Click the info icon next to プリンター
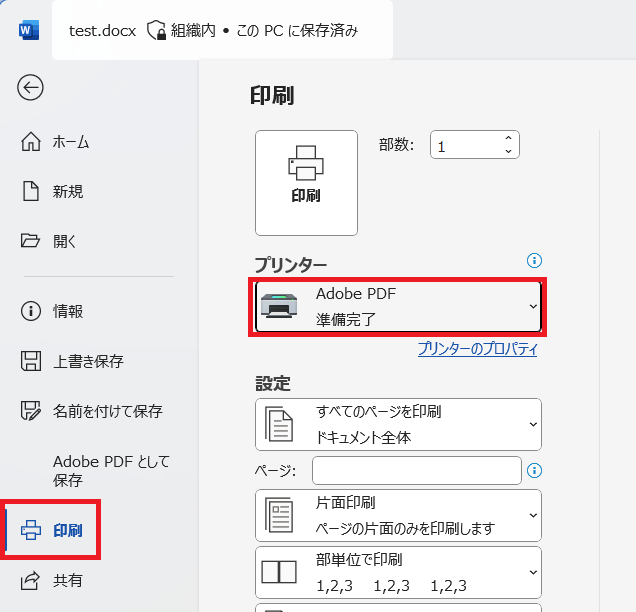Viewport: 636px width, 612px height. click(x=534, y=260)
